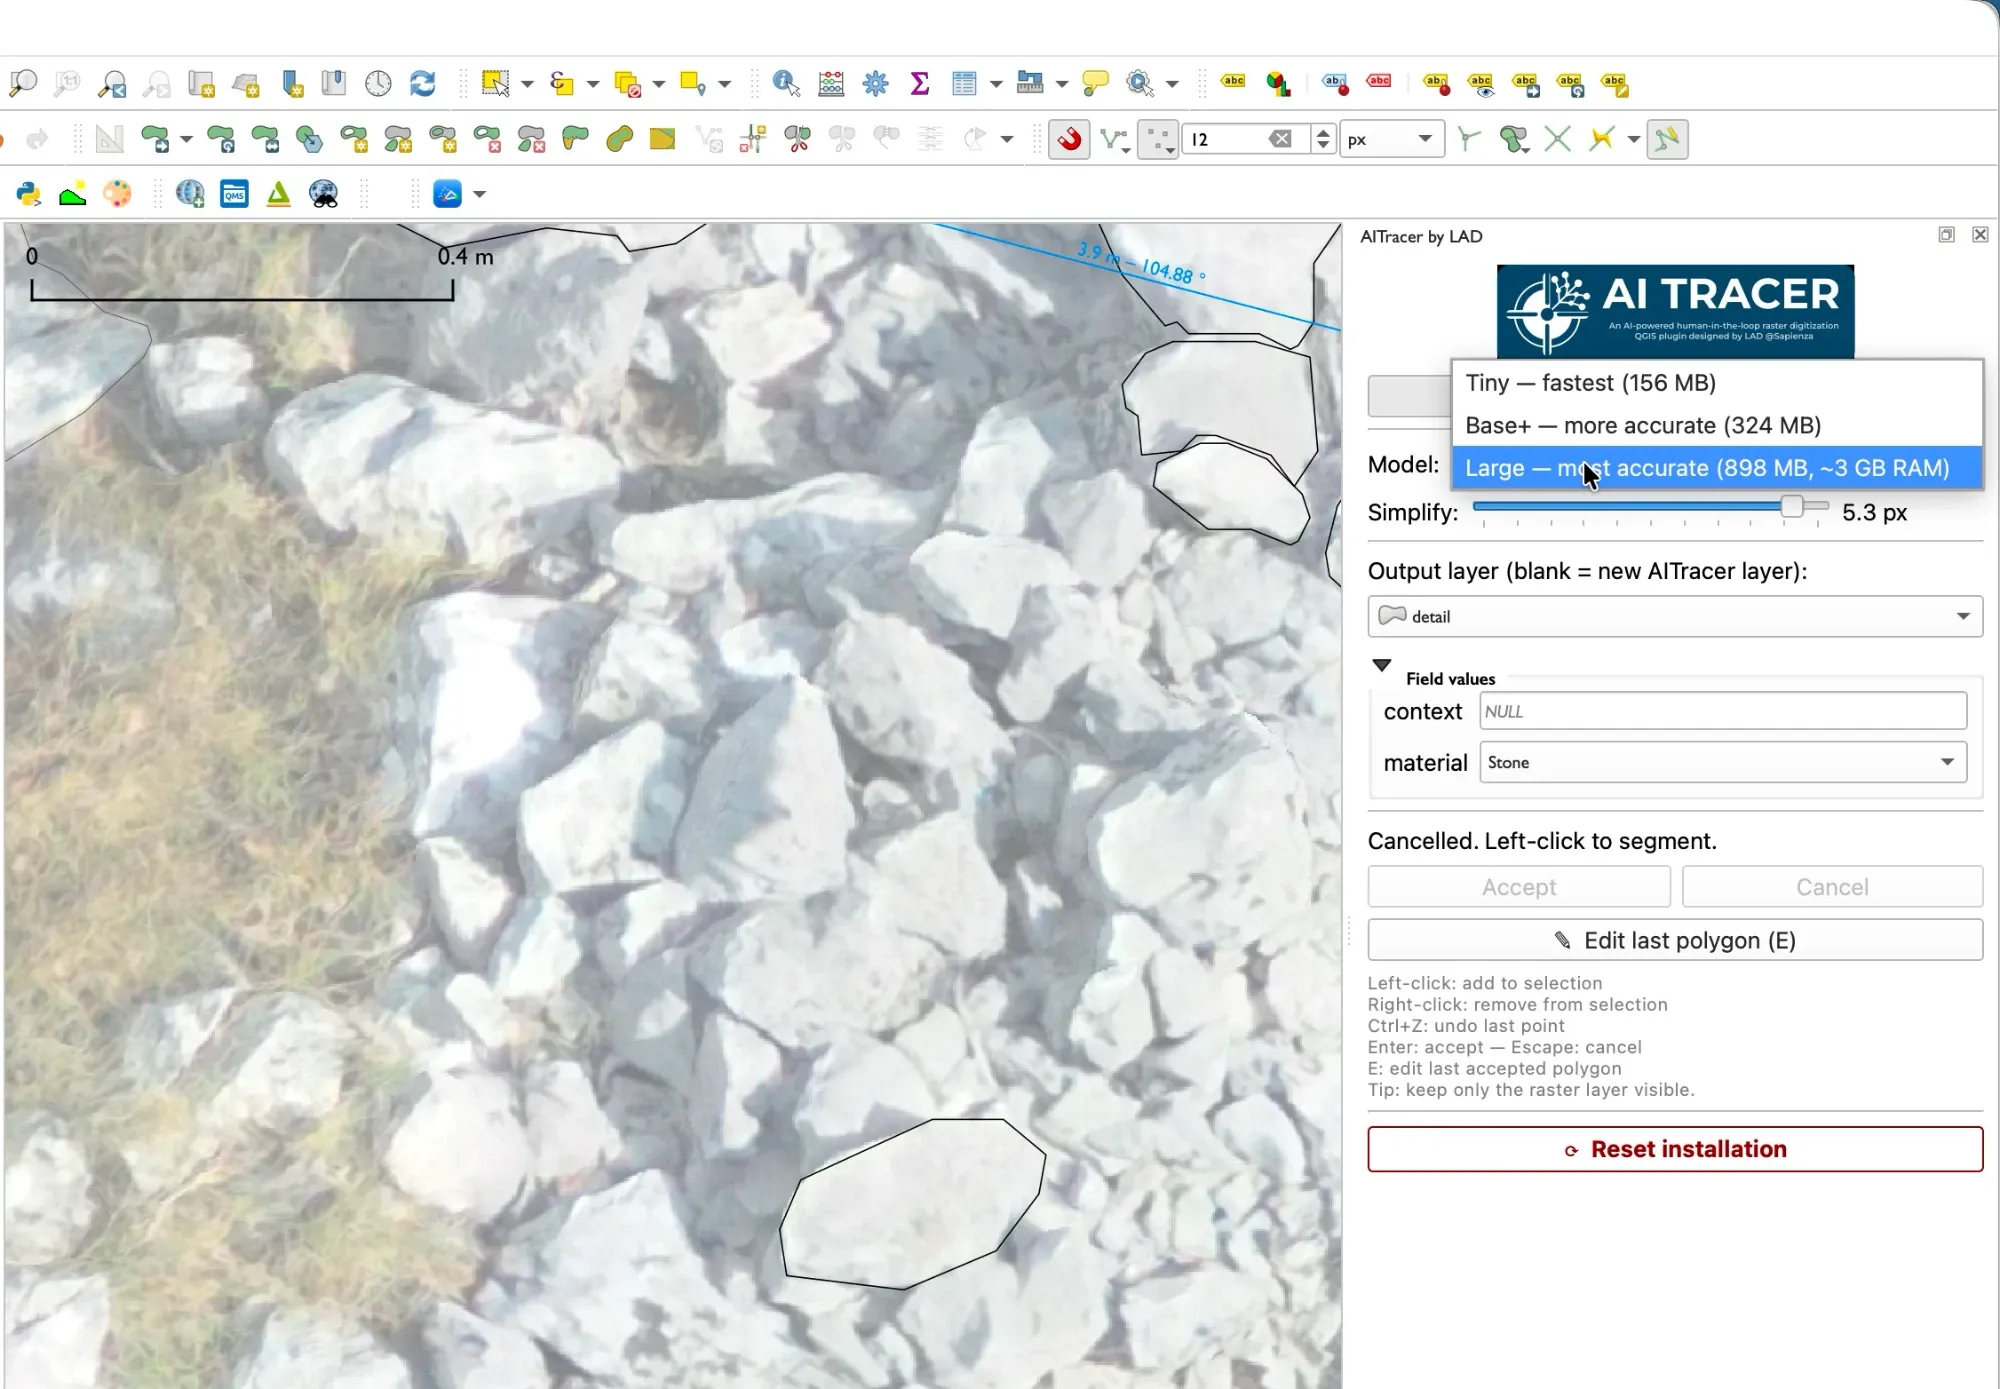
Task: Open the material Stone dropdown
Action: (1723, 762)
